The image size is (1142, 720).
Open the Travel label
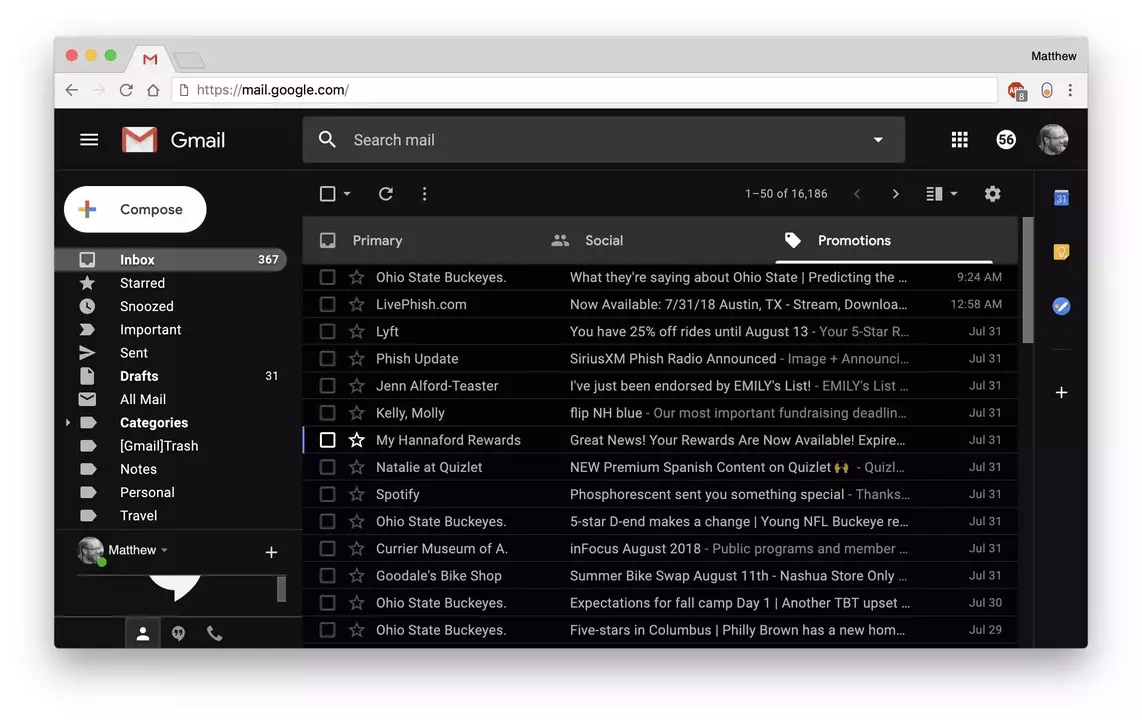[170, 516]
